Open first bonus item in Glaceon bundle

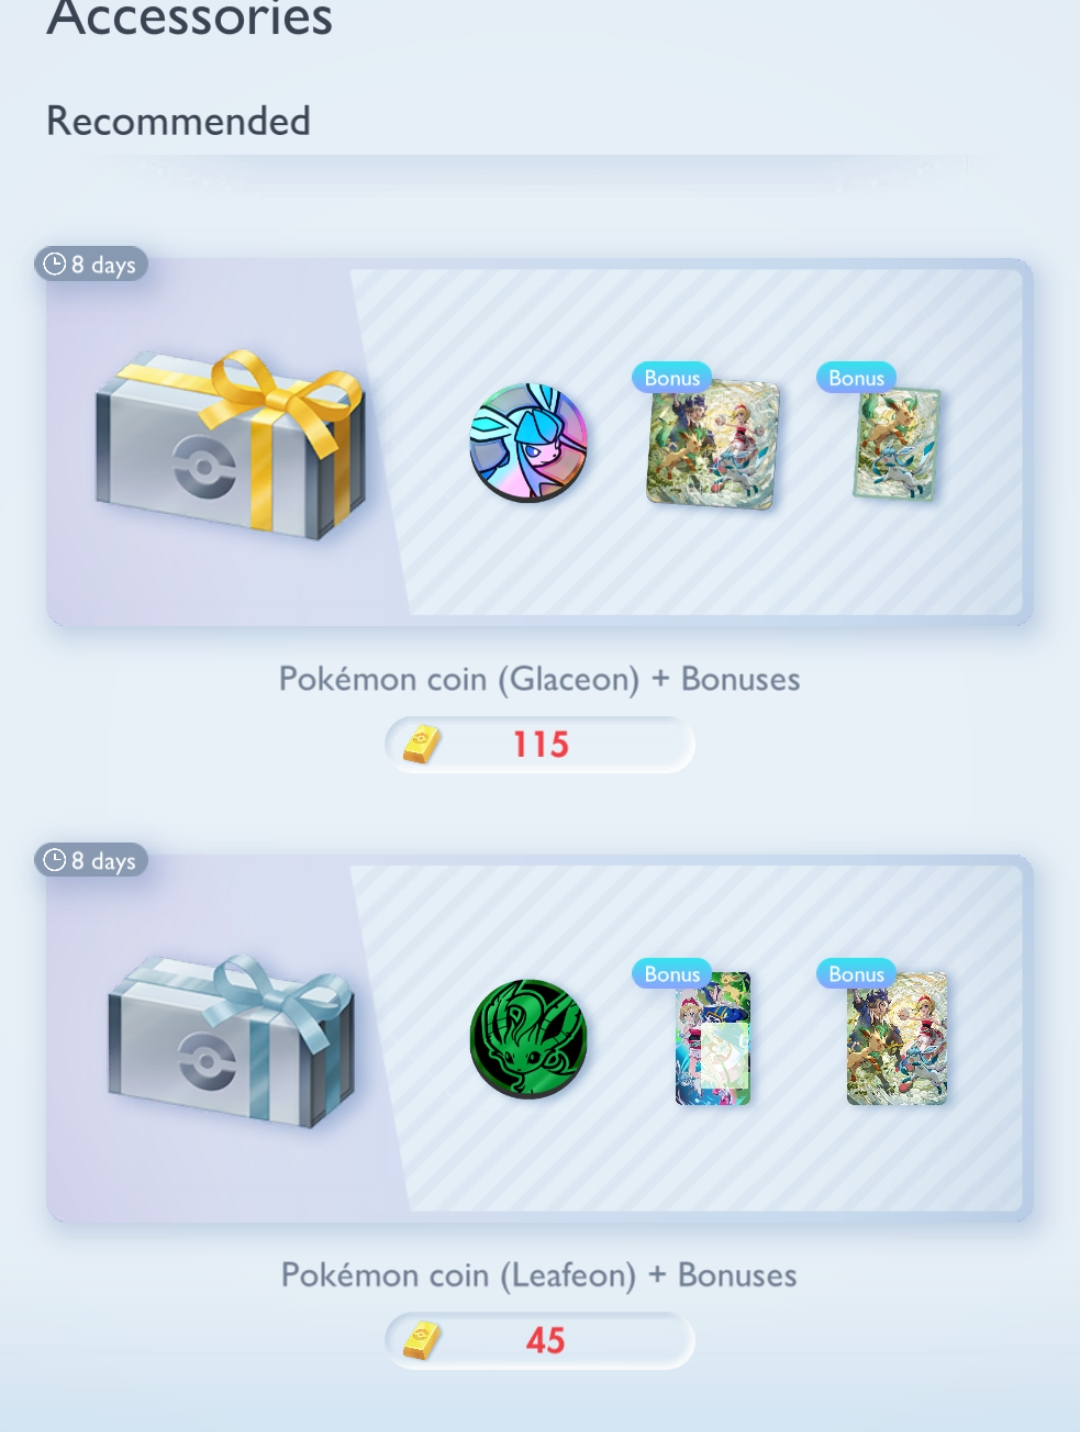[712, 444]
